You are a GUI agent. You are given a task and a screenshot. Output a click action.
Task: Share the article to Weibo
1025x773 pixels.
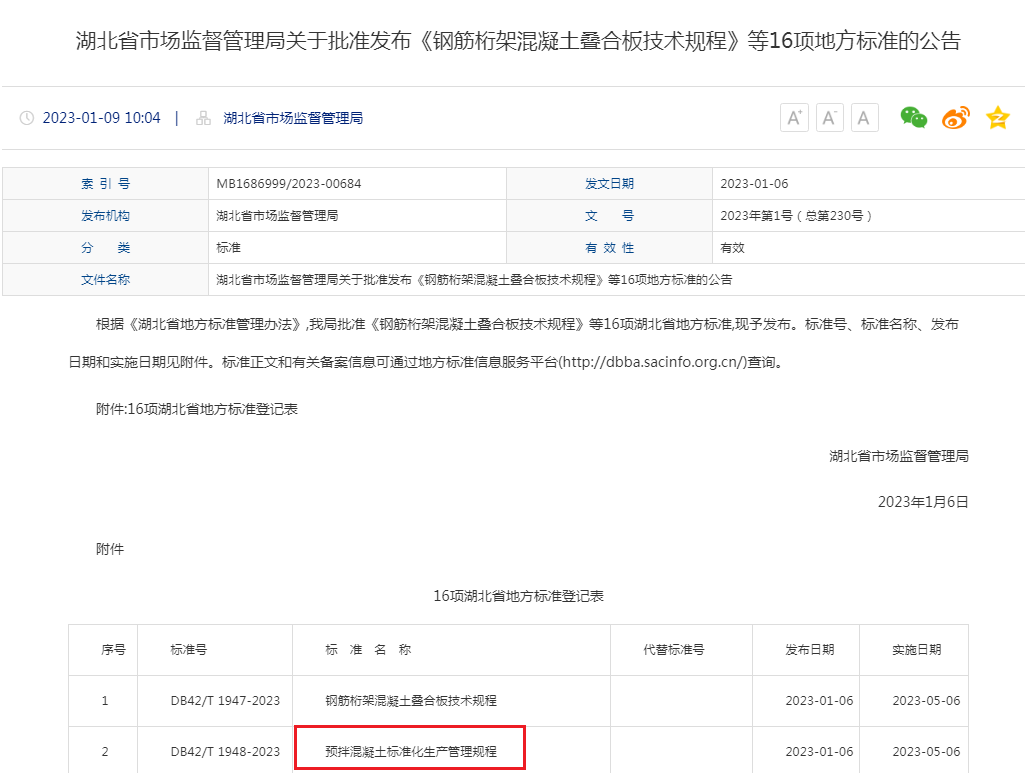[954, 117]
